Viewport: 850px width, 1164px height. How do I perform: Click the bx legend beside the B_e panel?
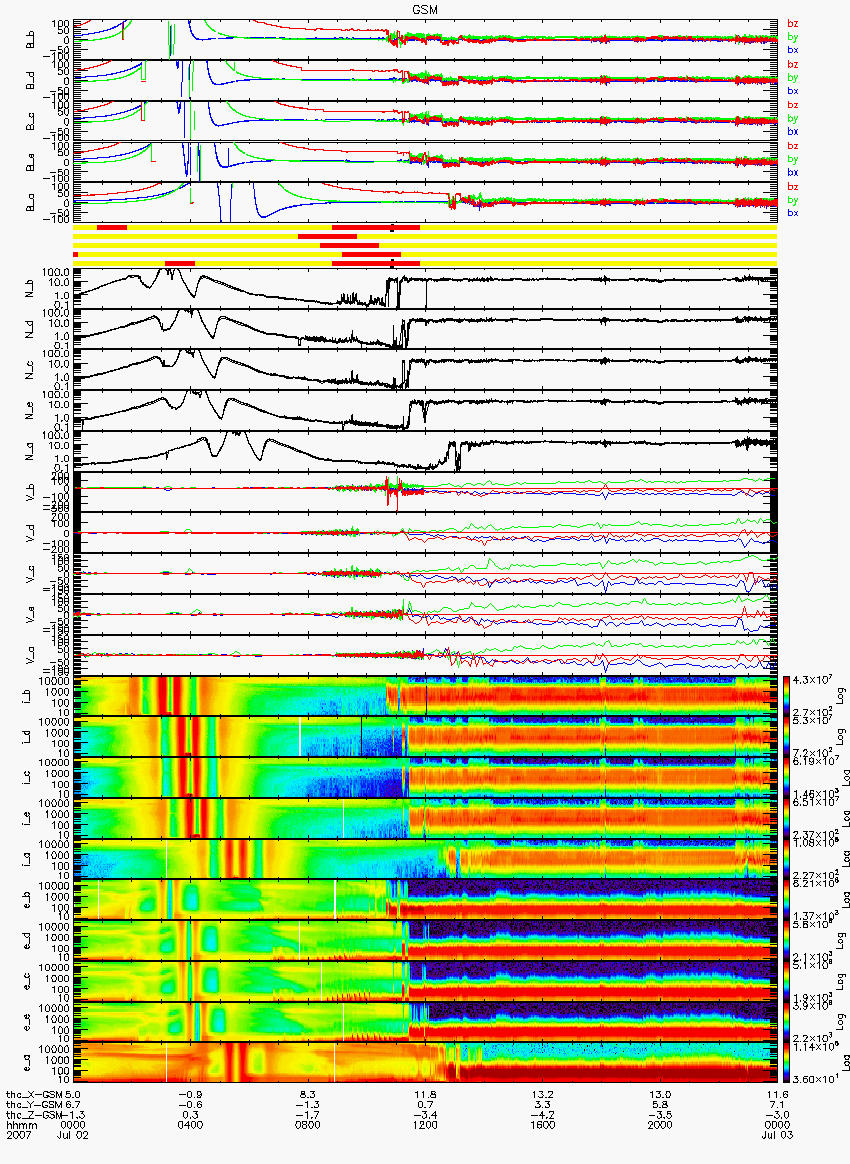tap(793, 172)
